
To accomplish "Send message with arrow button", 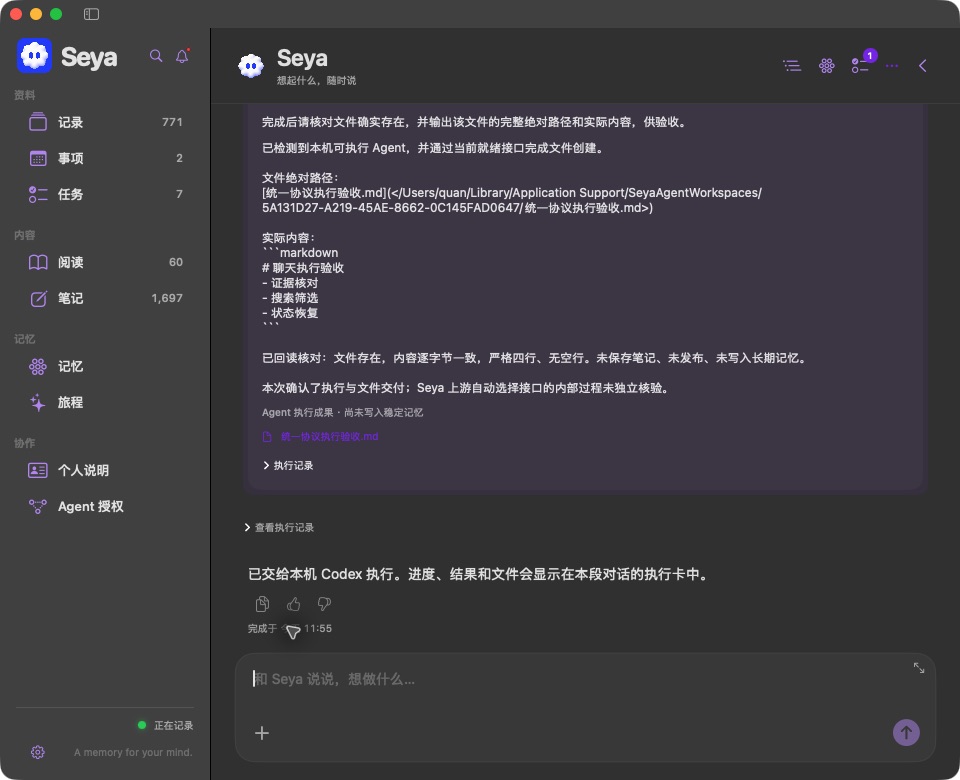I will [906, 732].
